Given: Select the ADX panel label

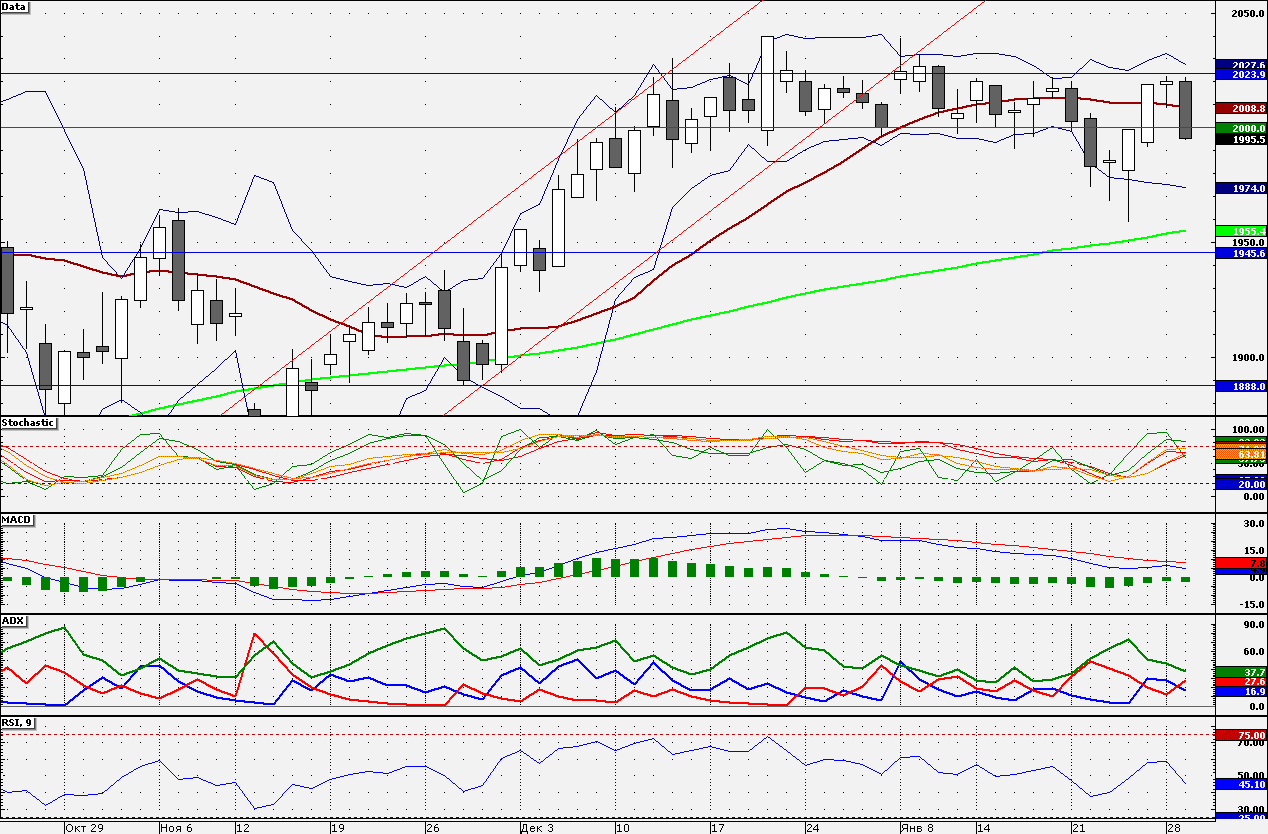Looking at the screenshot, I should pyautogui.click(x=13, y=620).
